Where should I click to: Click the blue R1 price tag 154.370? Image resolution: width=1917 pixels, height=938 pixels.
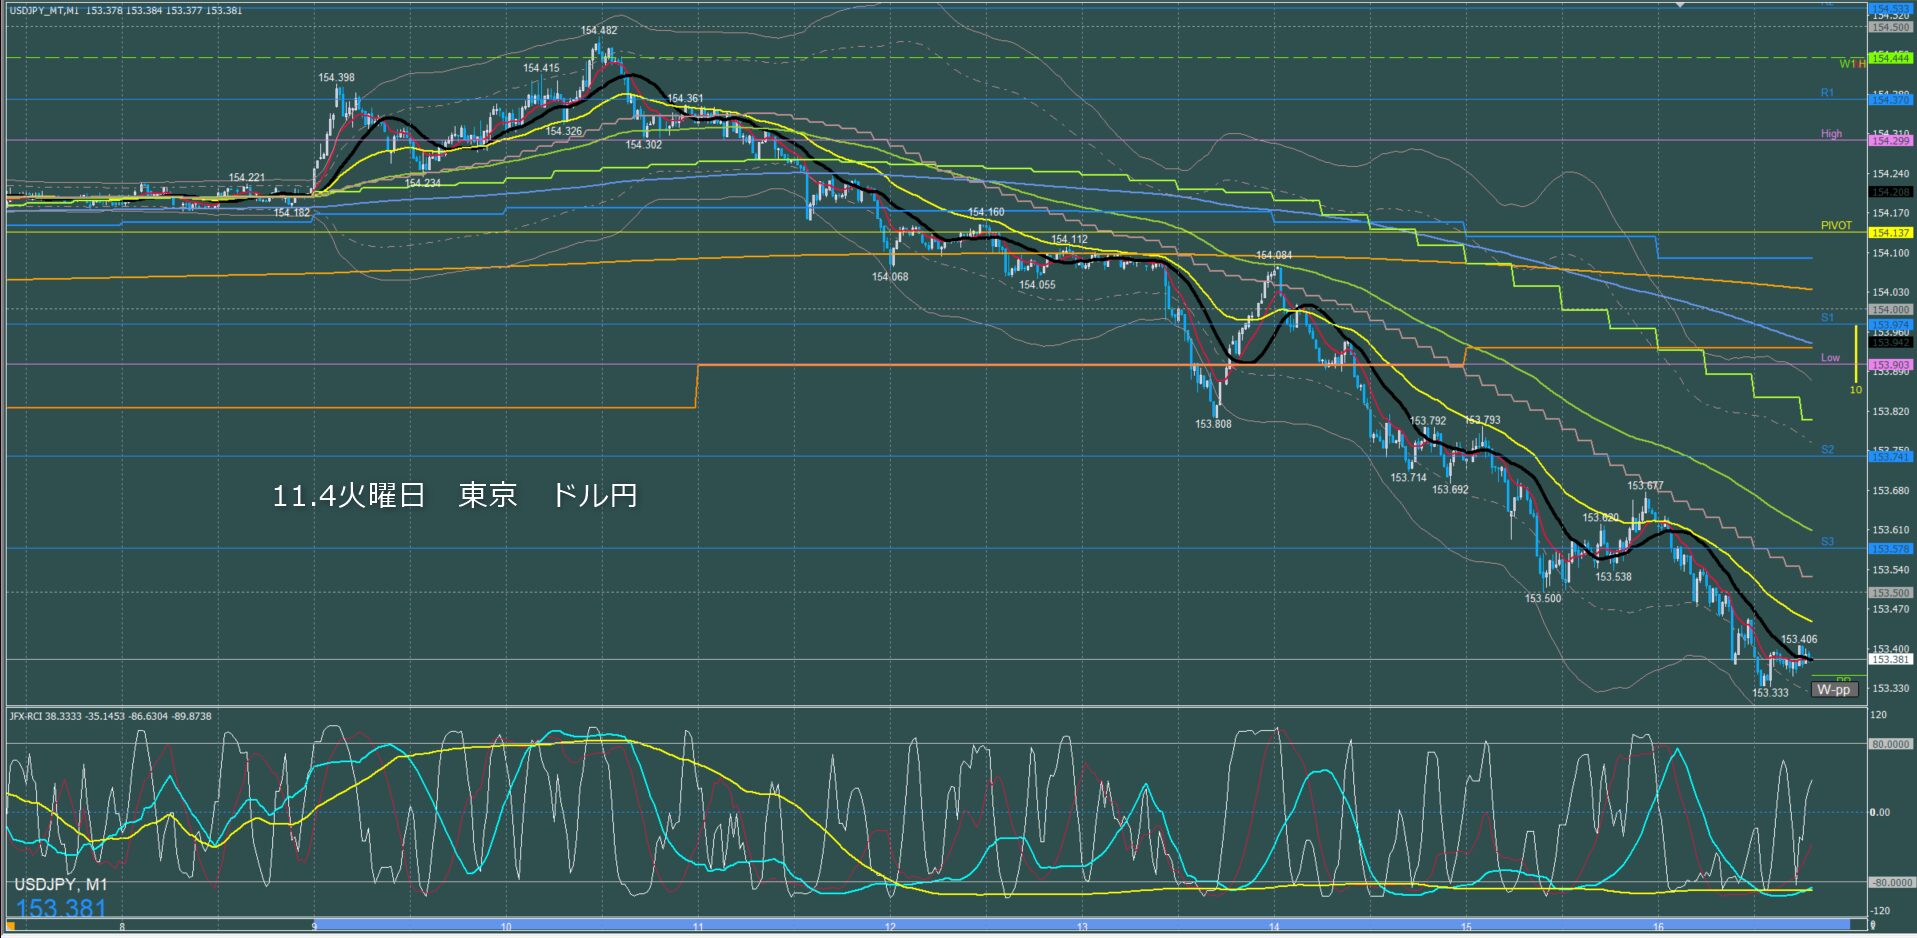pyautogui.click(x=1890, y=100)
